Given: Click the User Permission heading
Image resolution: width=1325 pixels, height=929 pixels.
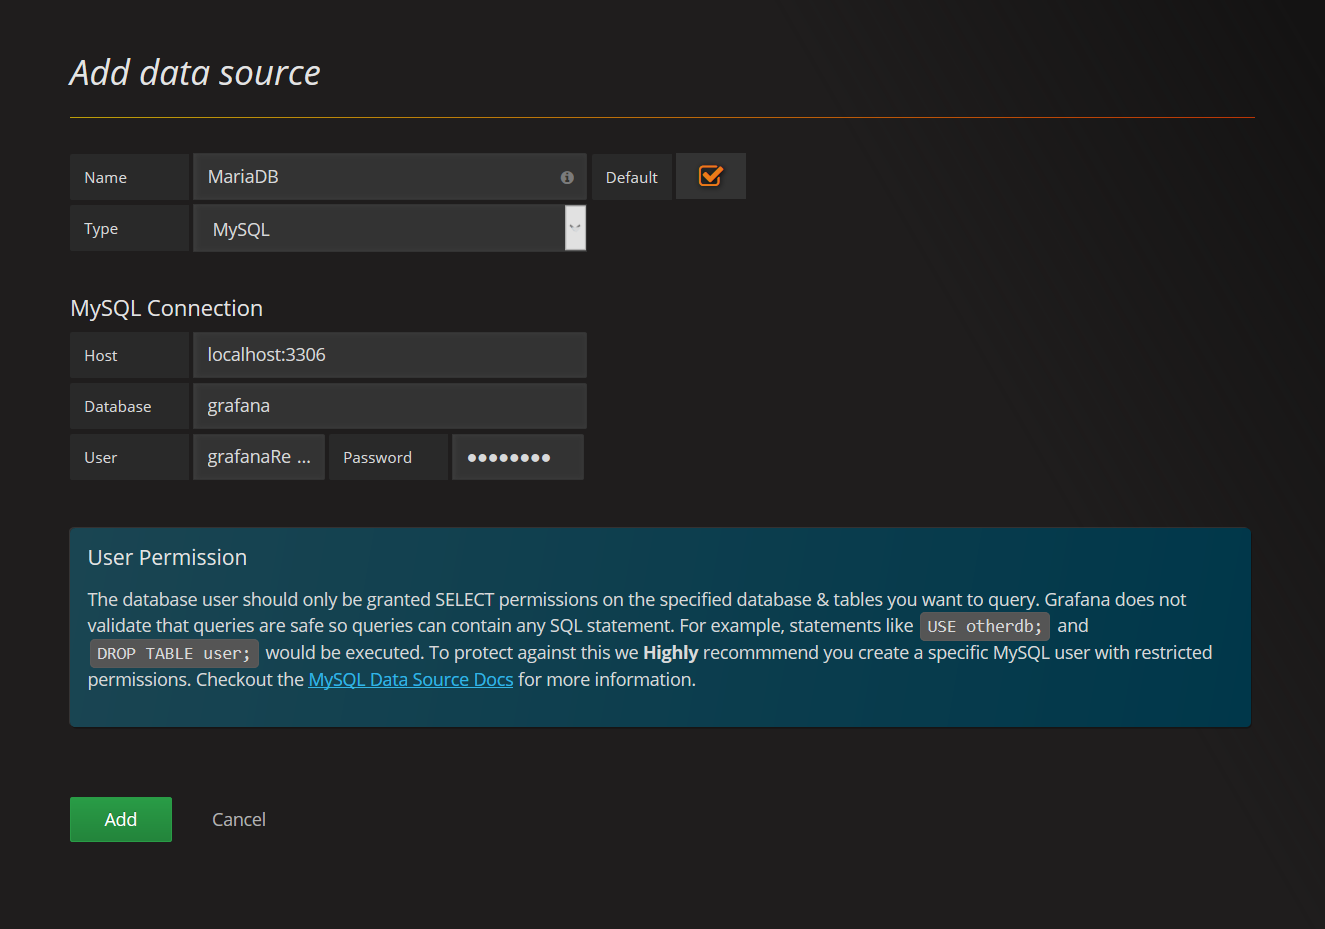Looking at the screenshot, I should [167, 558].
